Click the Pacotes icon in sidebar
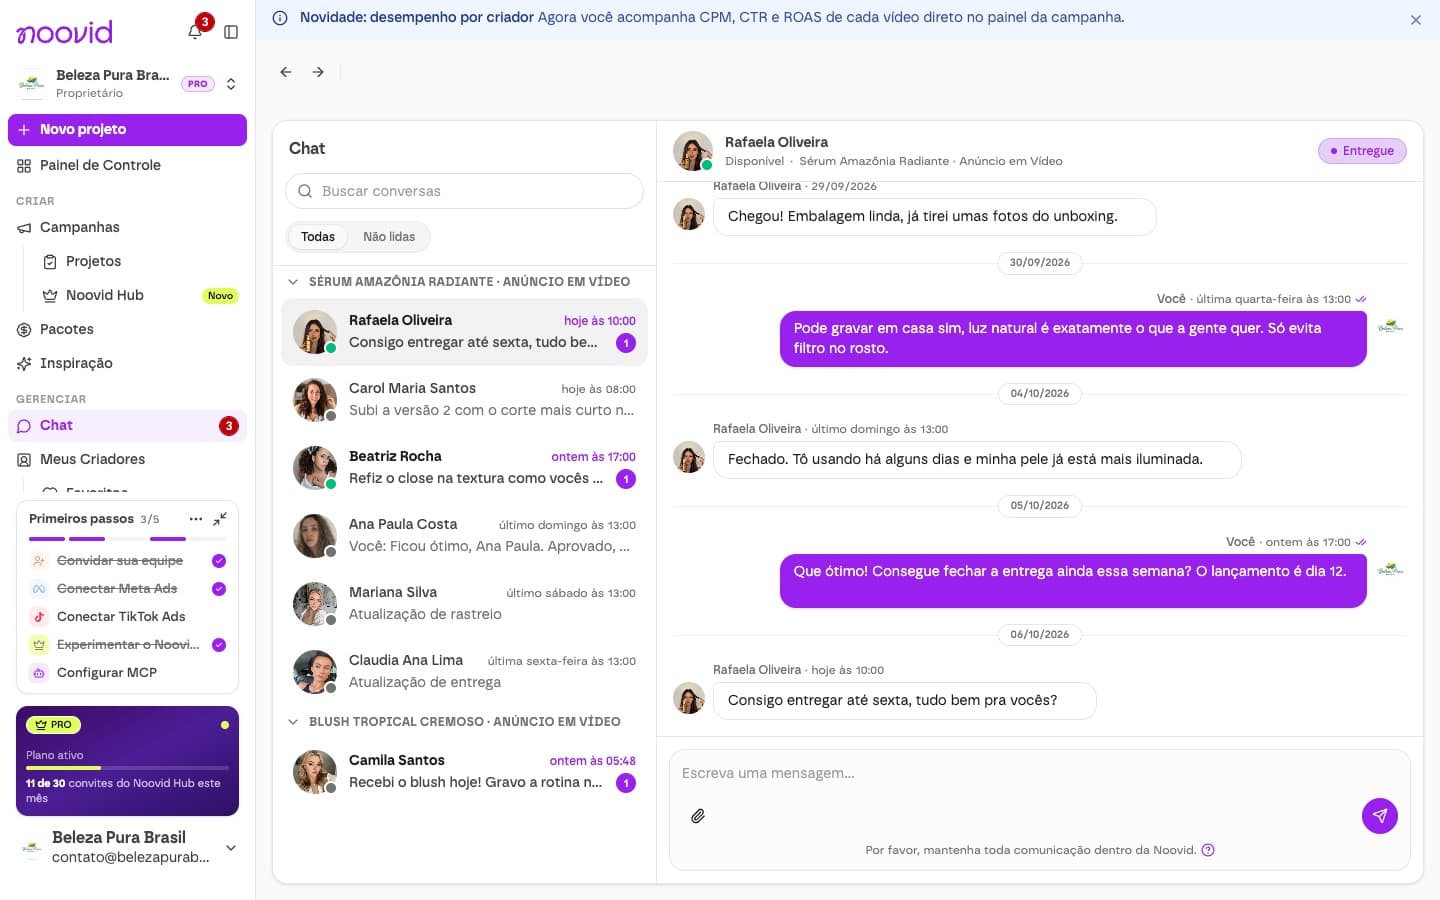Image resolution: width=1440 pixels, height=900 pixels. click(x=24, y=330)
